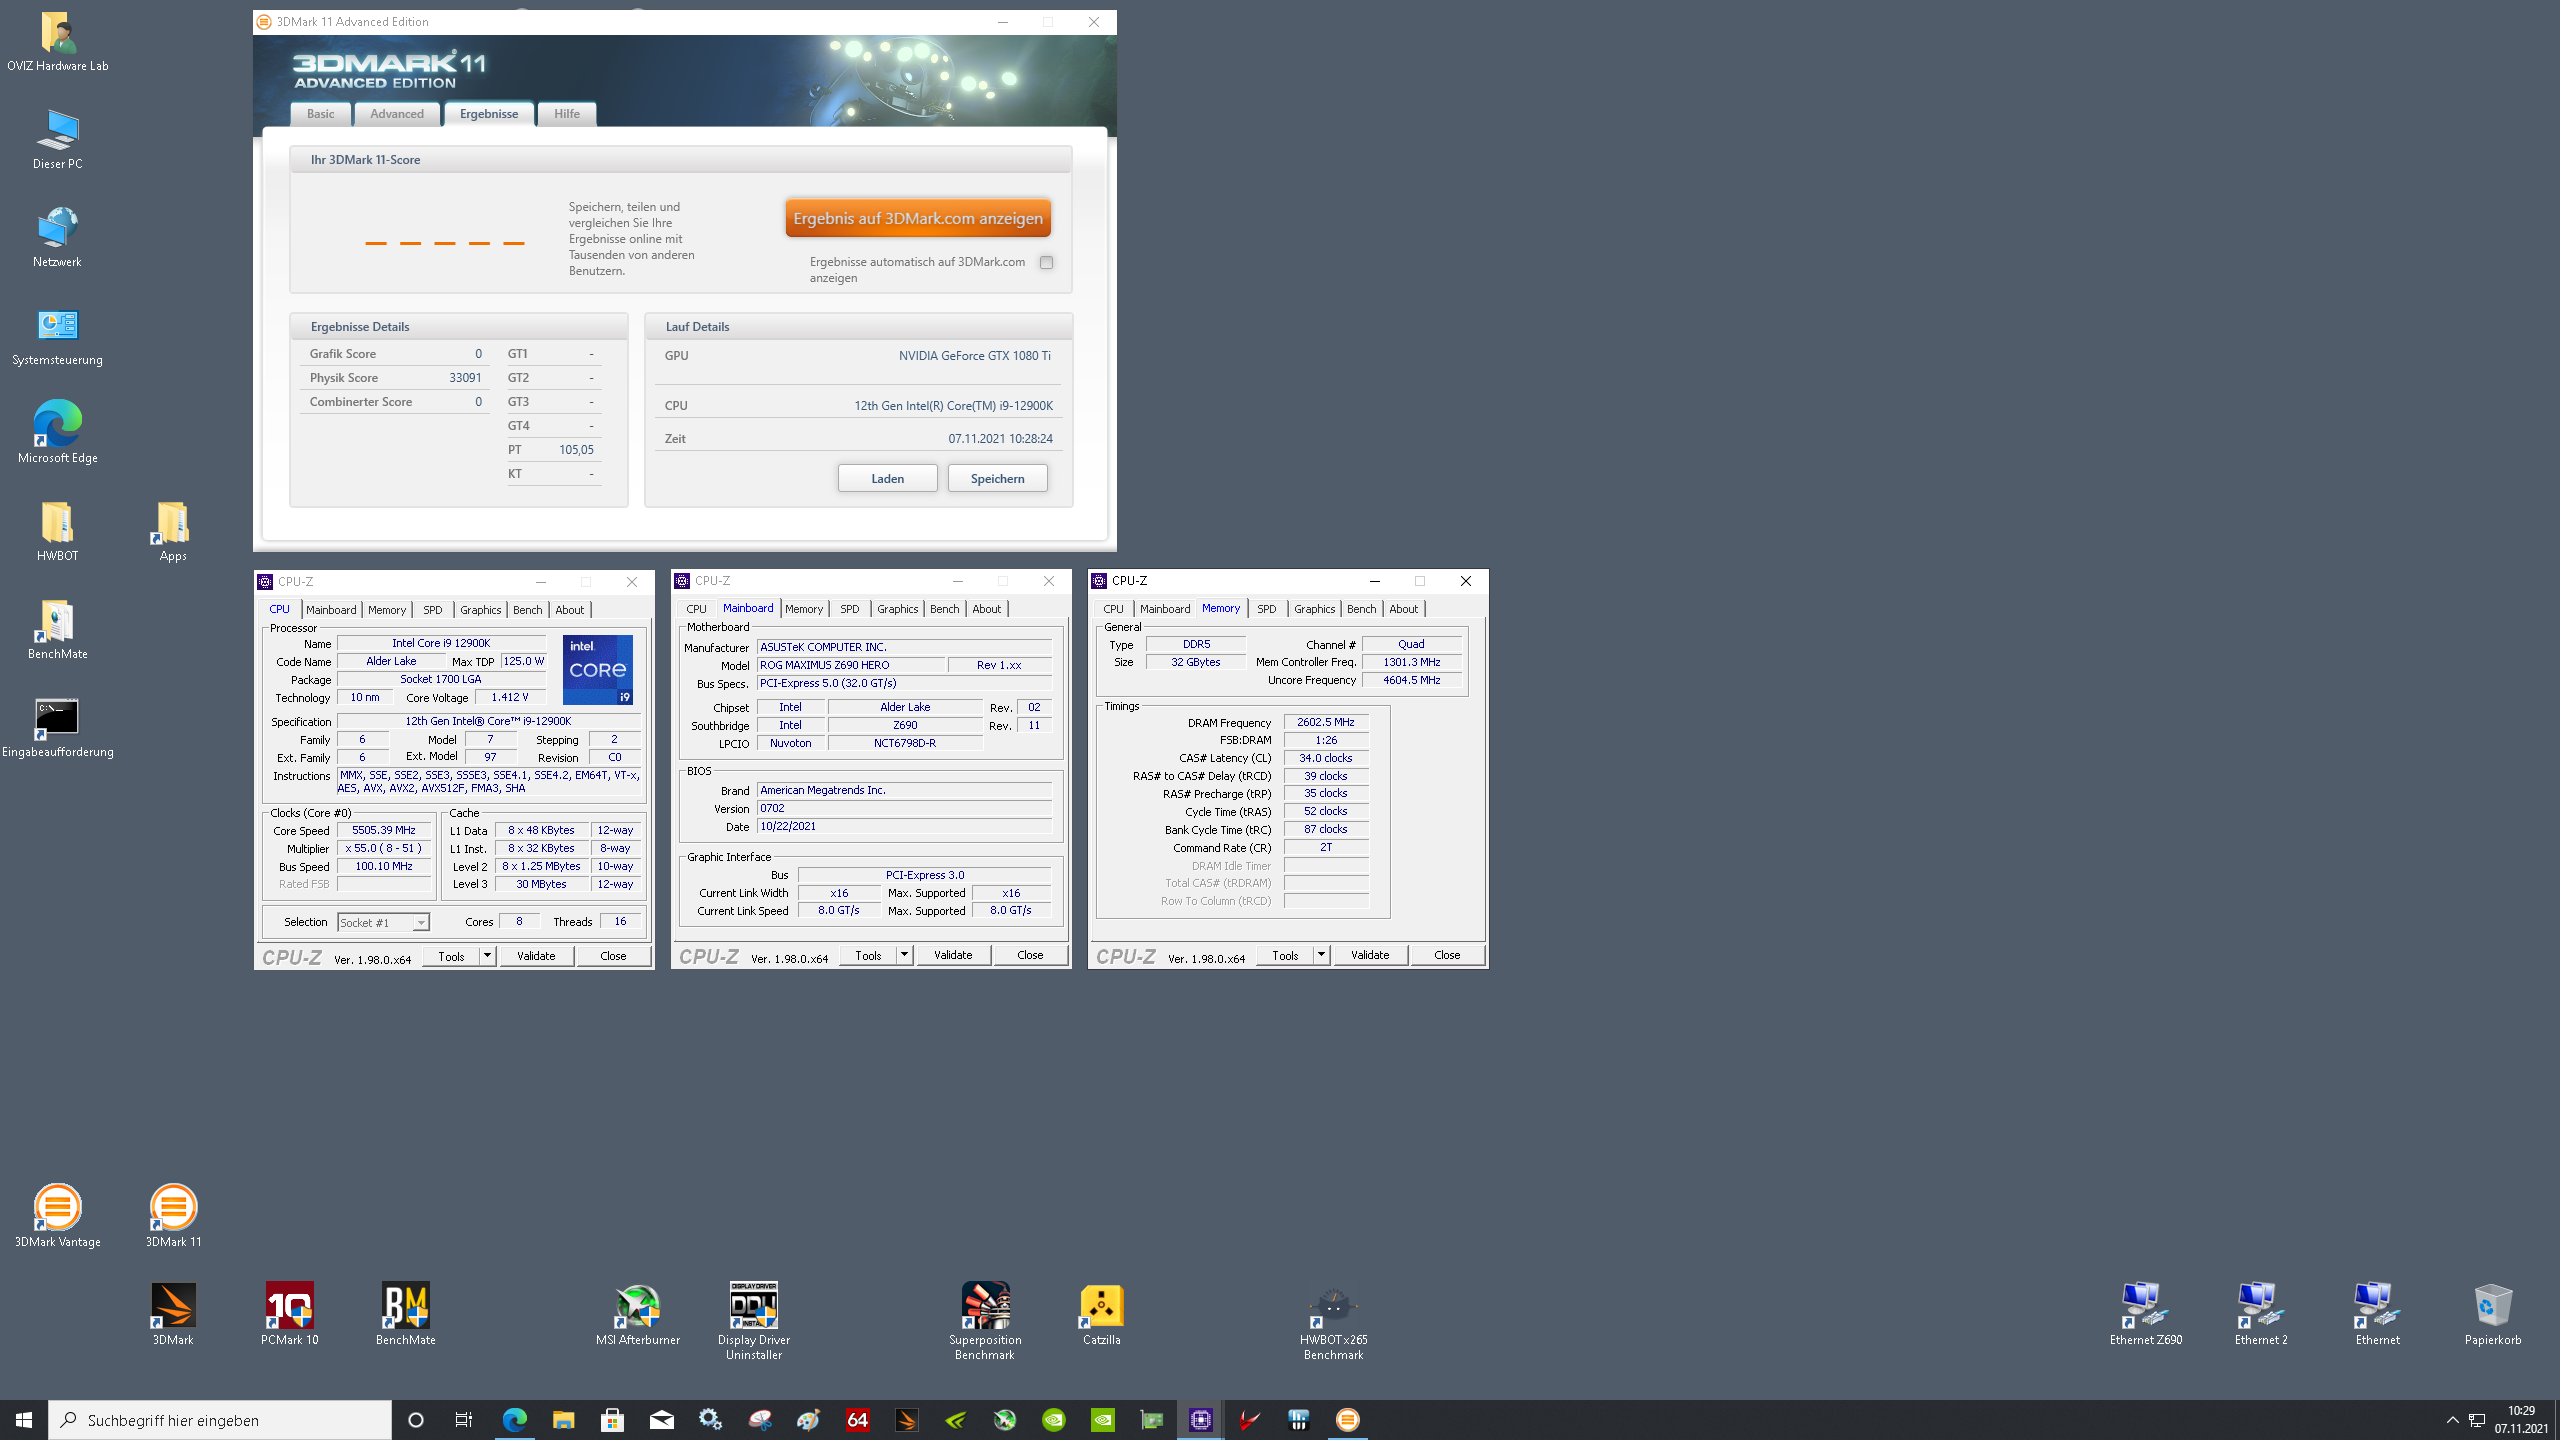
Task: Click the Physik Score value 33091
Action: coord(465,378)
